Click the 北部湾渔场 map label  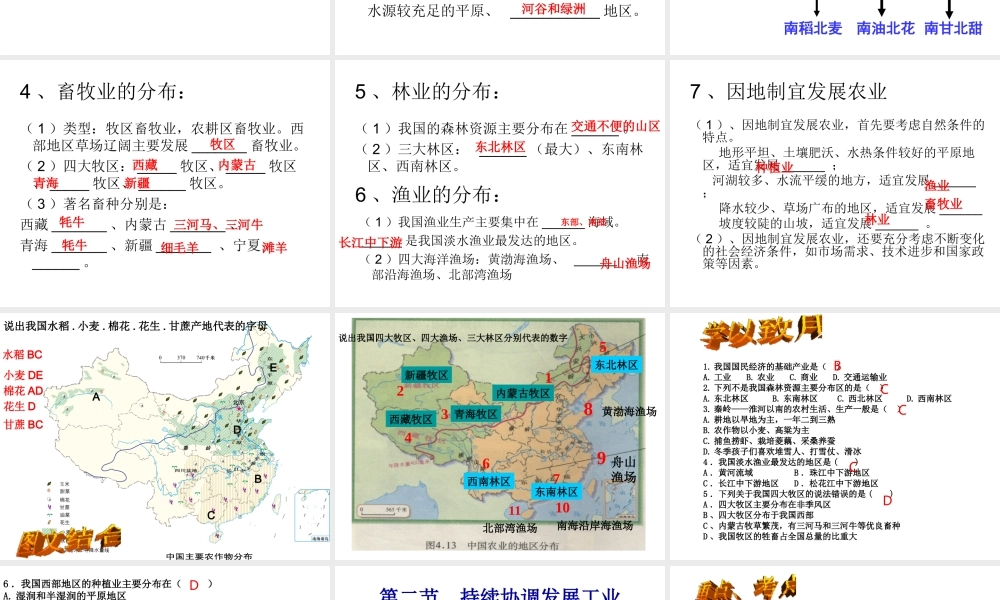point(510,528)
